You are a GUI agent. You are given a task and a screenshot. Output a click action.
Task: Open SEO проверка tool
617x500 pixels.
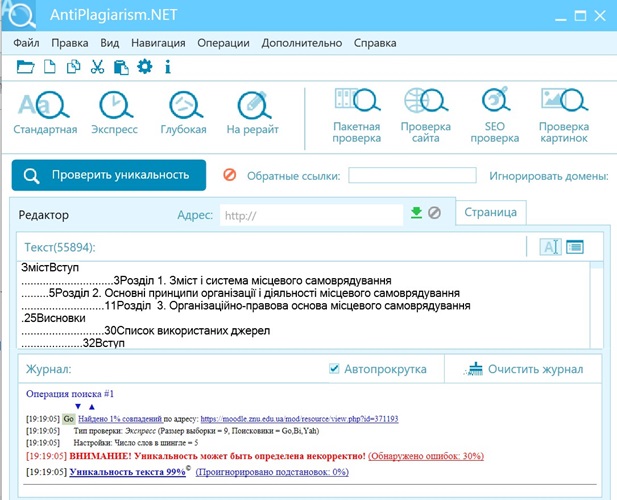(x=495, y=116)
